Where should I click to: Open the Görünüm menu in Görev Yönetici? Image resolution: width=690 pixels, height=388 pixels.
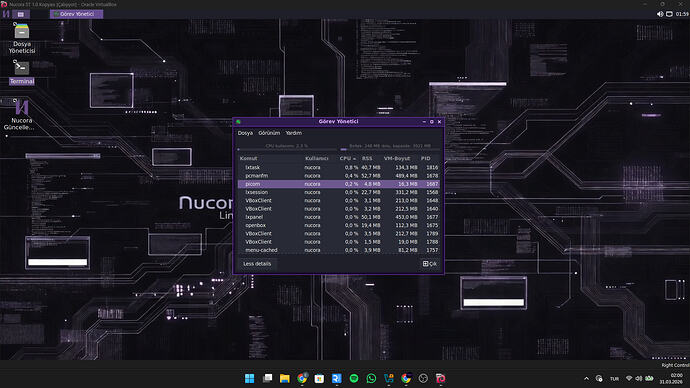[269, 133]
